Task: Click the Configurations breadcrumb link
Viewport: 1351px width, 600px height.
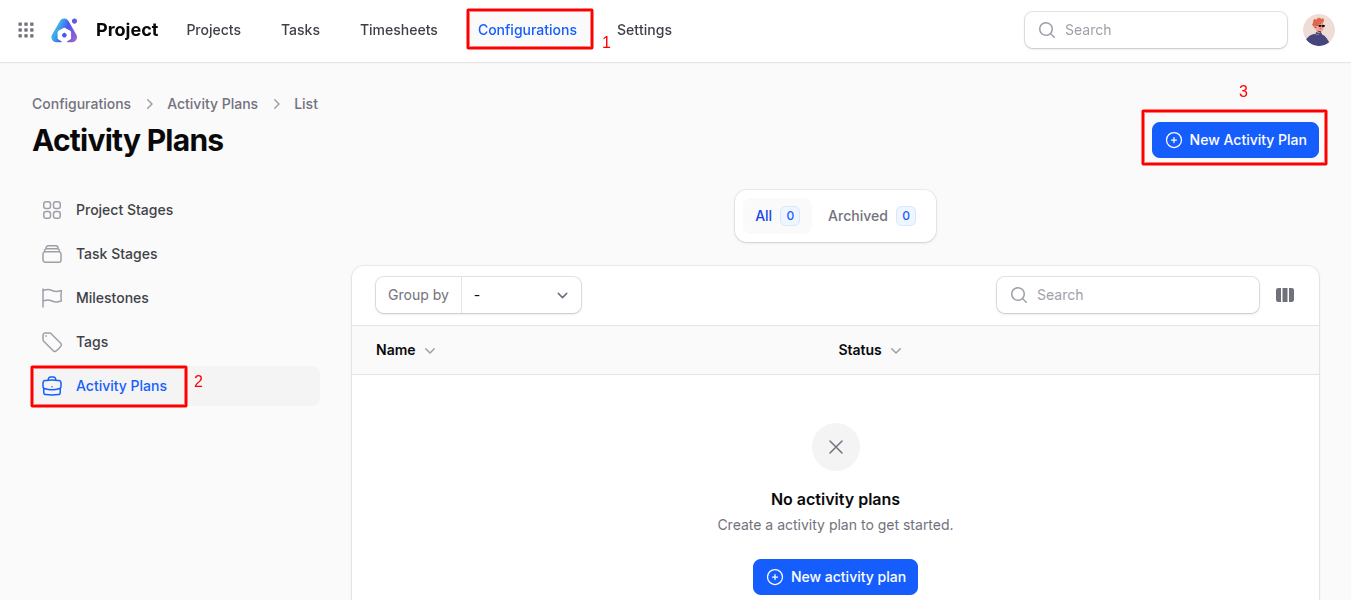Action: (81, 104)
